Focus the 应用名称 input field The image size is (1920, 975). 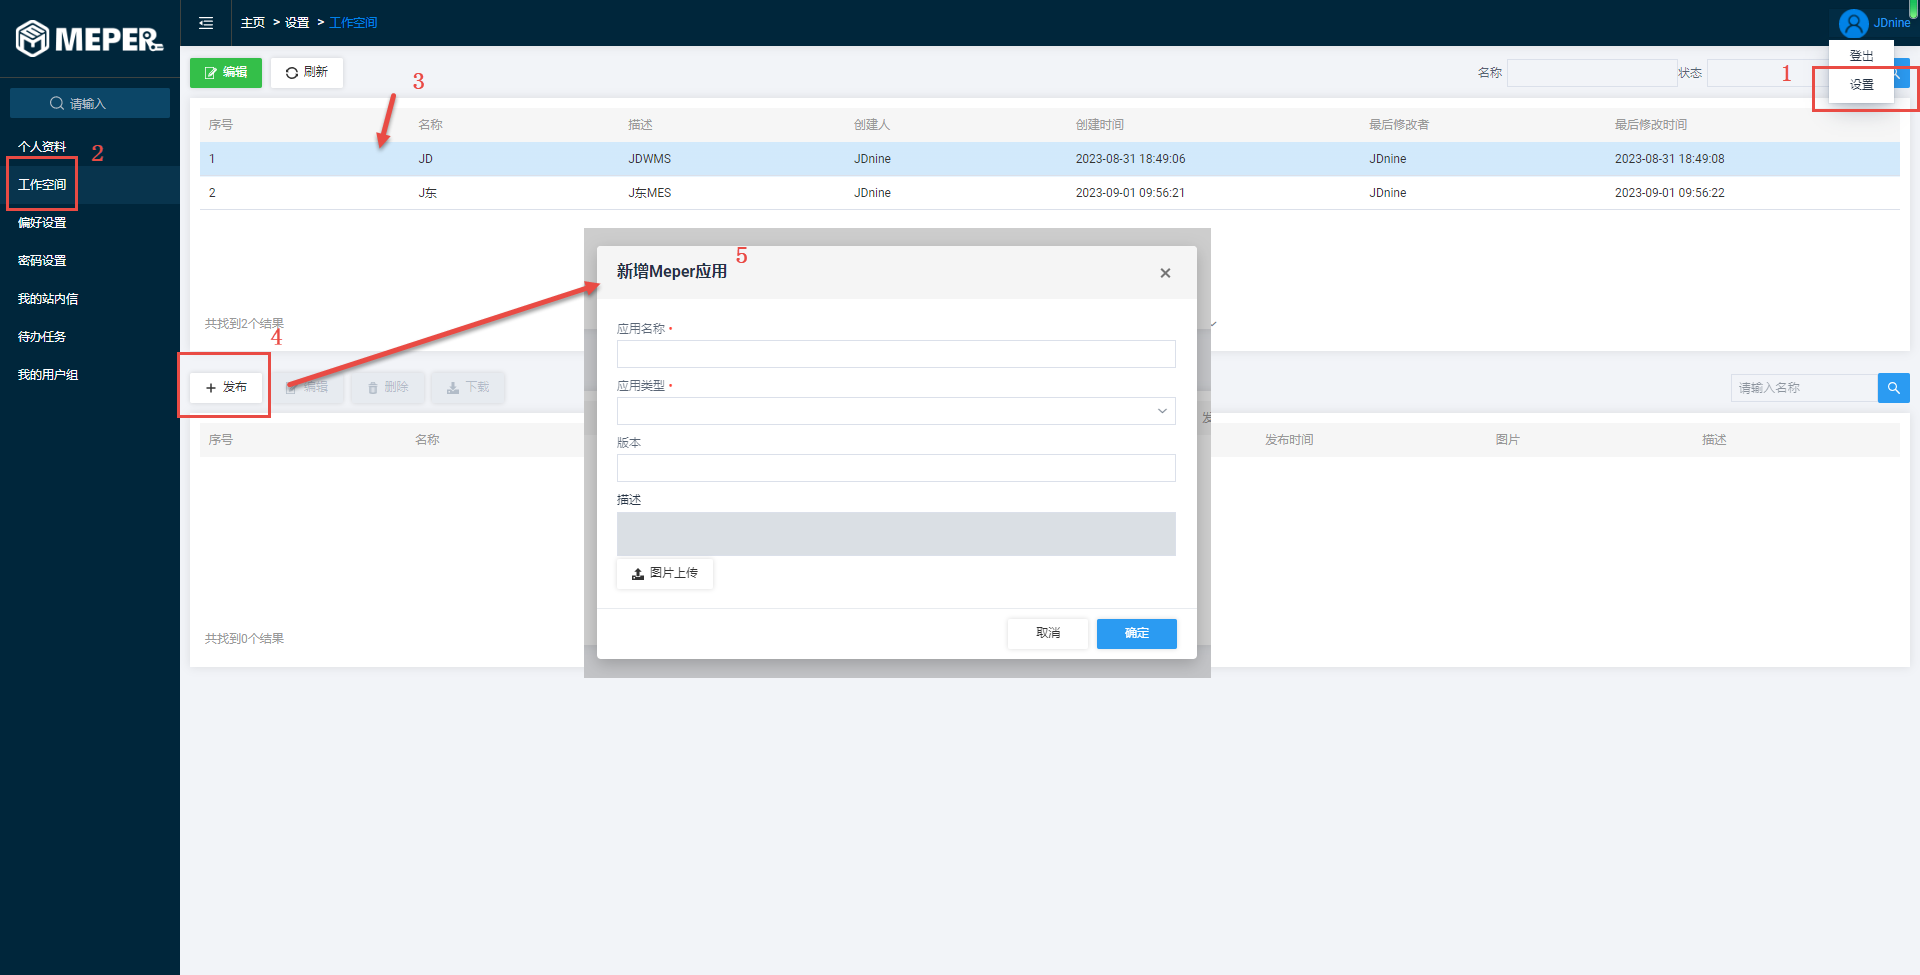[x=895, y=354]
